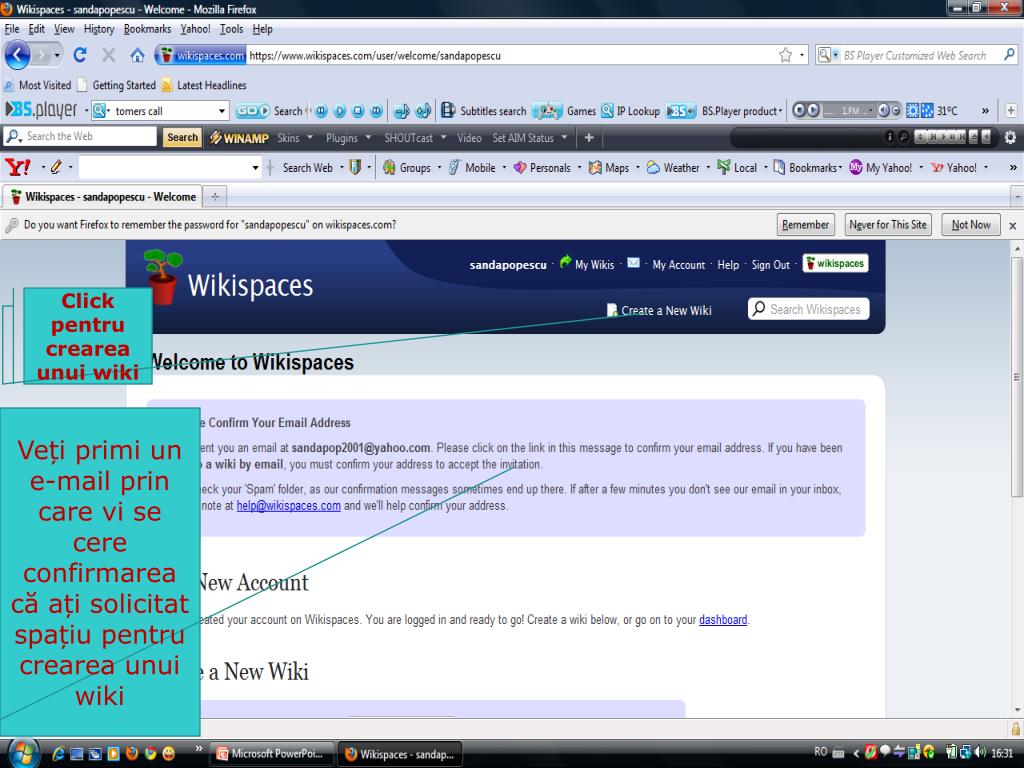
Task: Click the Search the Web Winamp field
Action: [80, 136]
